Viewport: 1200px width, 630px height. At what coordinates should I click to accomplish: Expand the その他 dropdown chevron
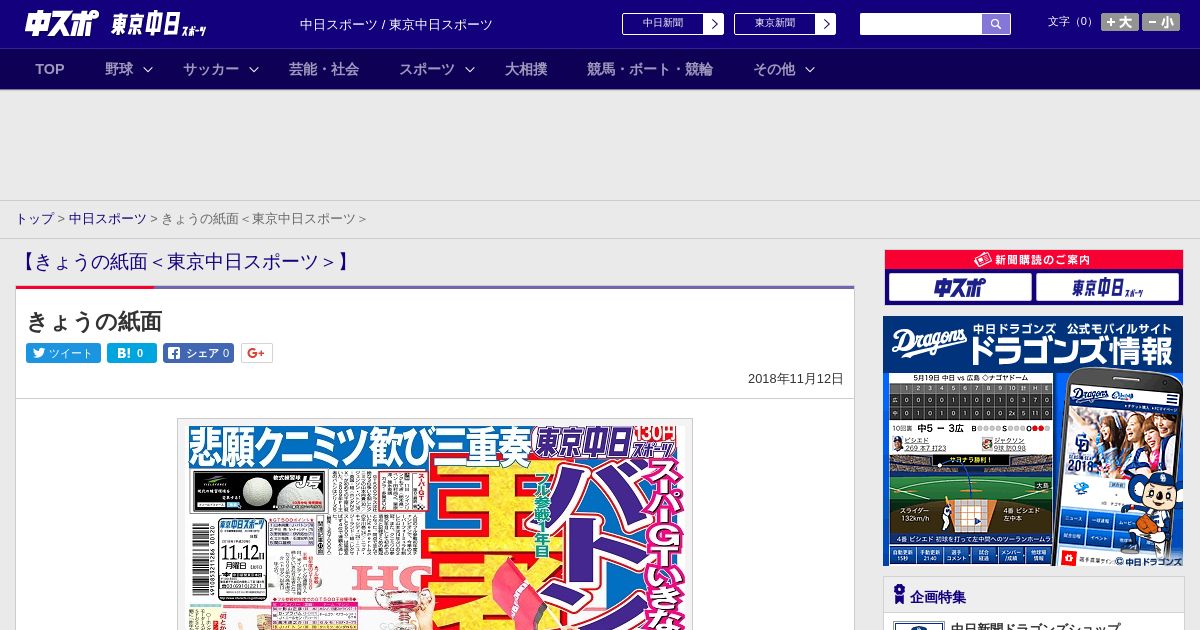(x=810, y=69)
